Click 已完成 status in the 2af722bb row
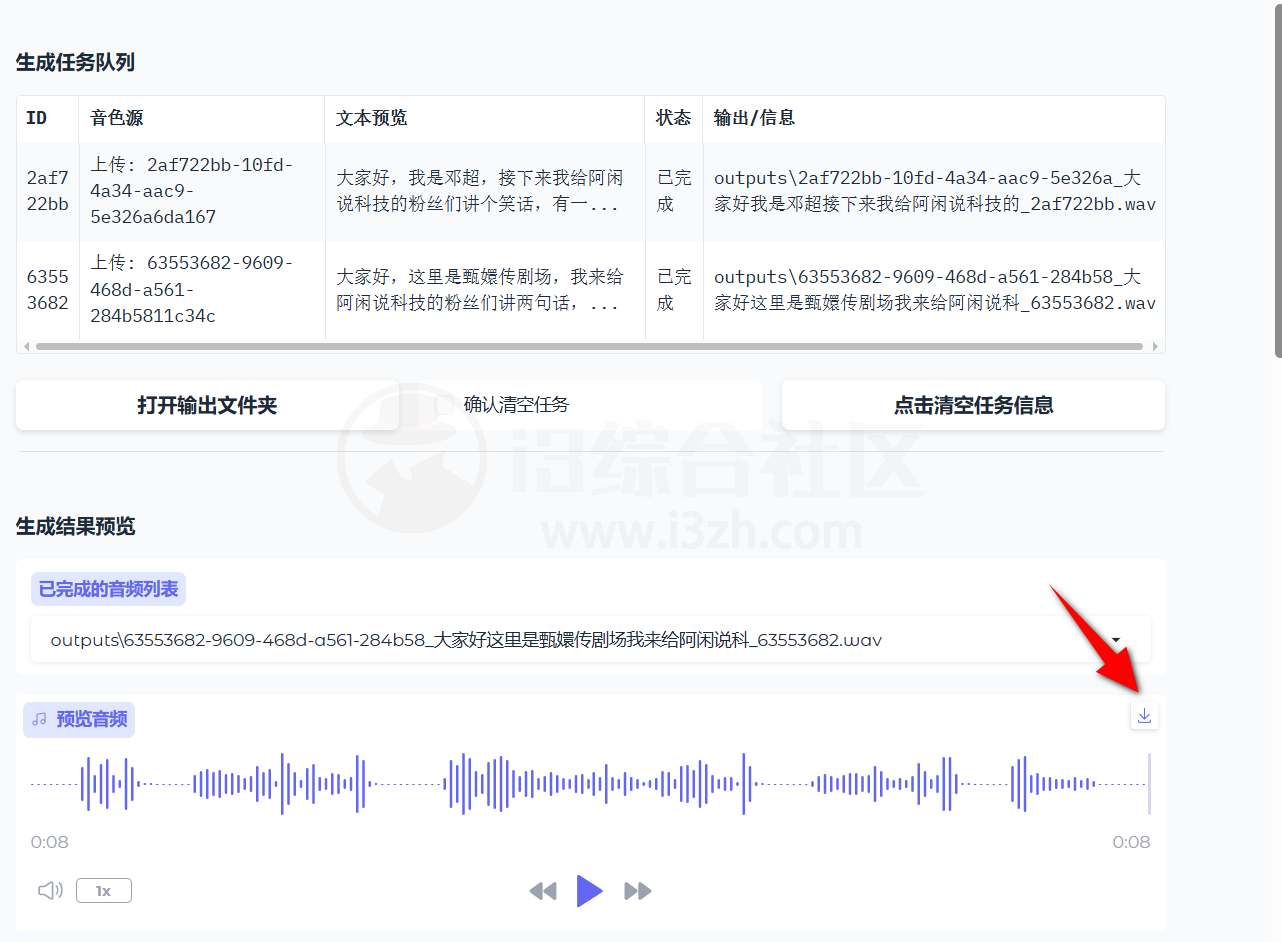Screen dimensions: 1282x942 pyautogui.click(x=673, y=191)
